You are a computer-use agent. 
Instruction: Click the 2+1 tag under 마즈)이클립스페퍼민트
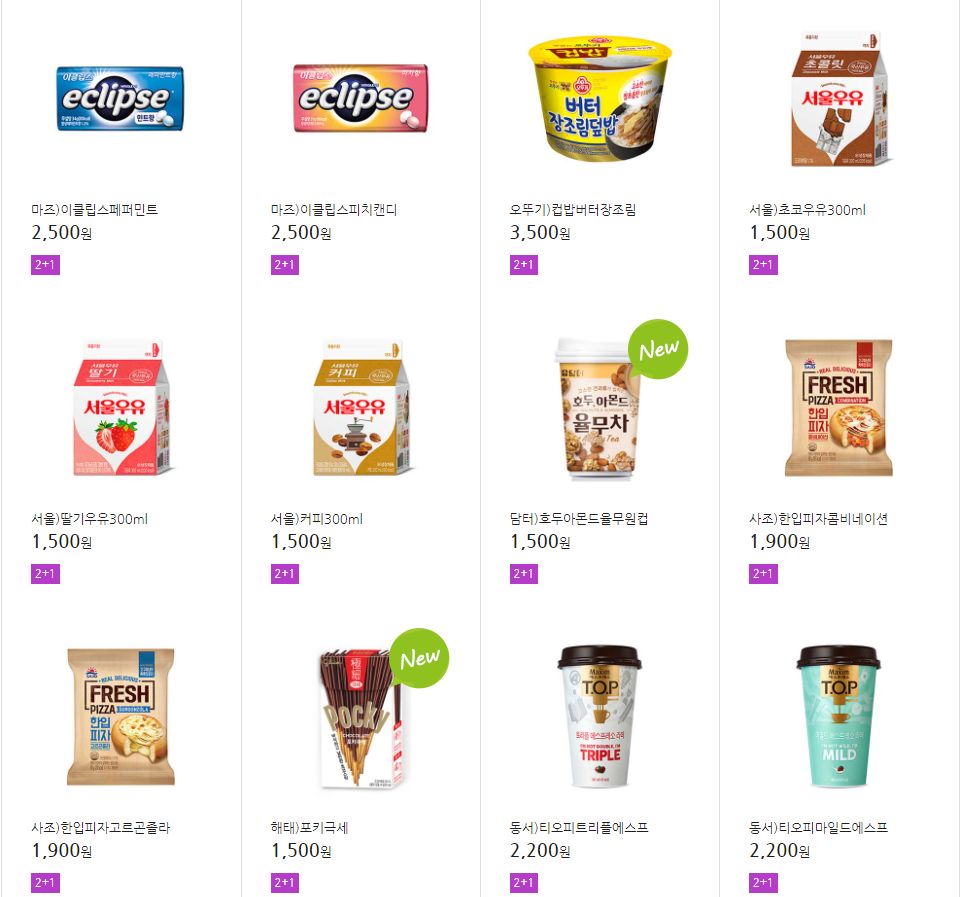pos(45,265)
